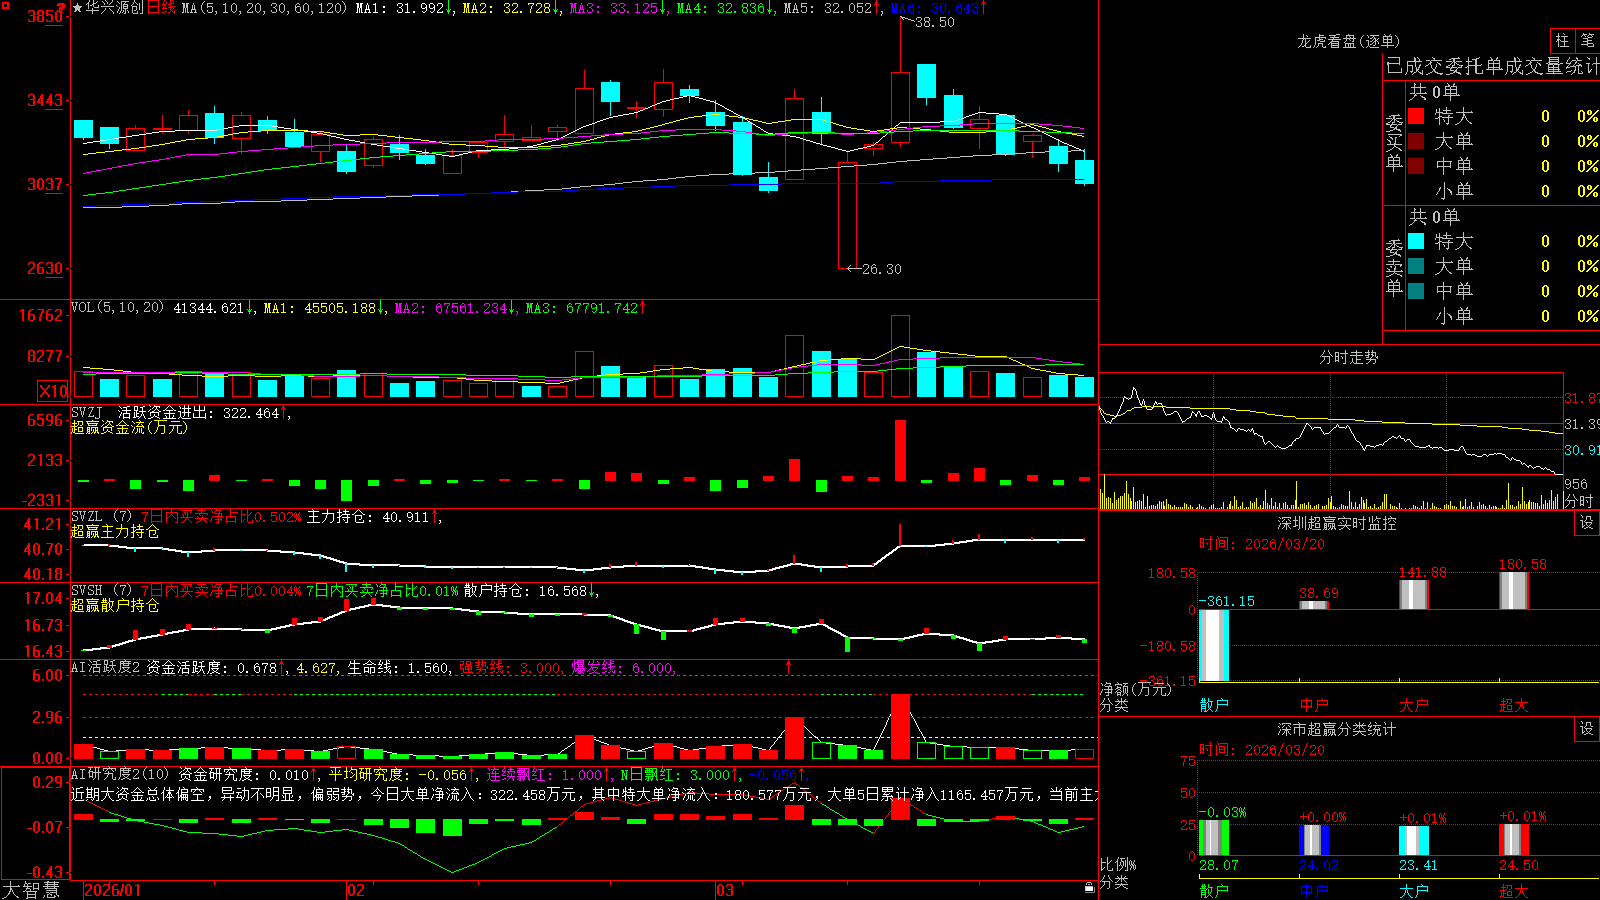Click the 深市超赢分类统计 panel title
Image resolution: width=1600 pixels, height=900 pixels.
pyautogui.click(x=1337, y=729)
